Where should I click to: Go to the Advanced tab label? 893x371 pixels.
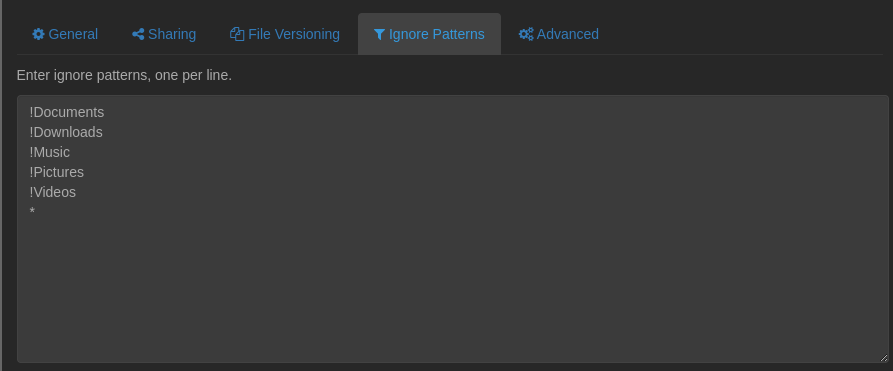click(568, 34)
